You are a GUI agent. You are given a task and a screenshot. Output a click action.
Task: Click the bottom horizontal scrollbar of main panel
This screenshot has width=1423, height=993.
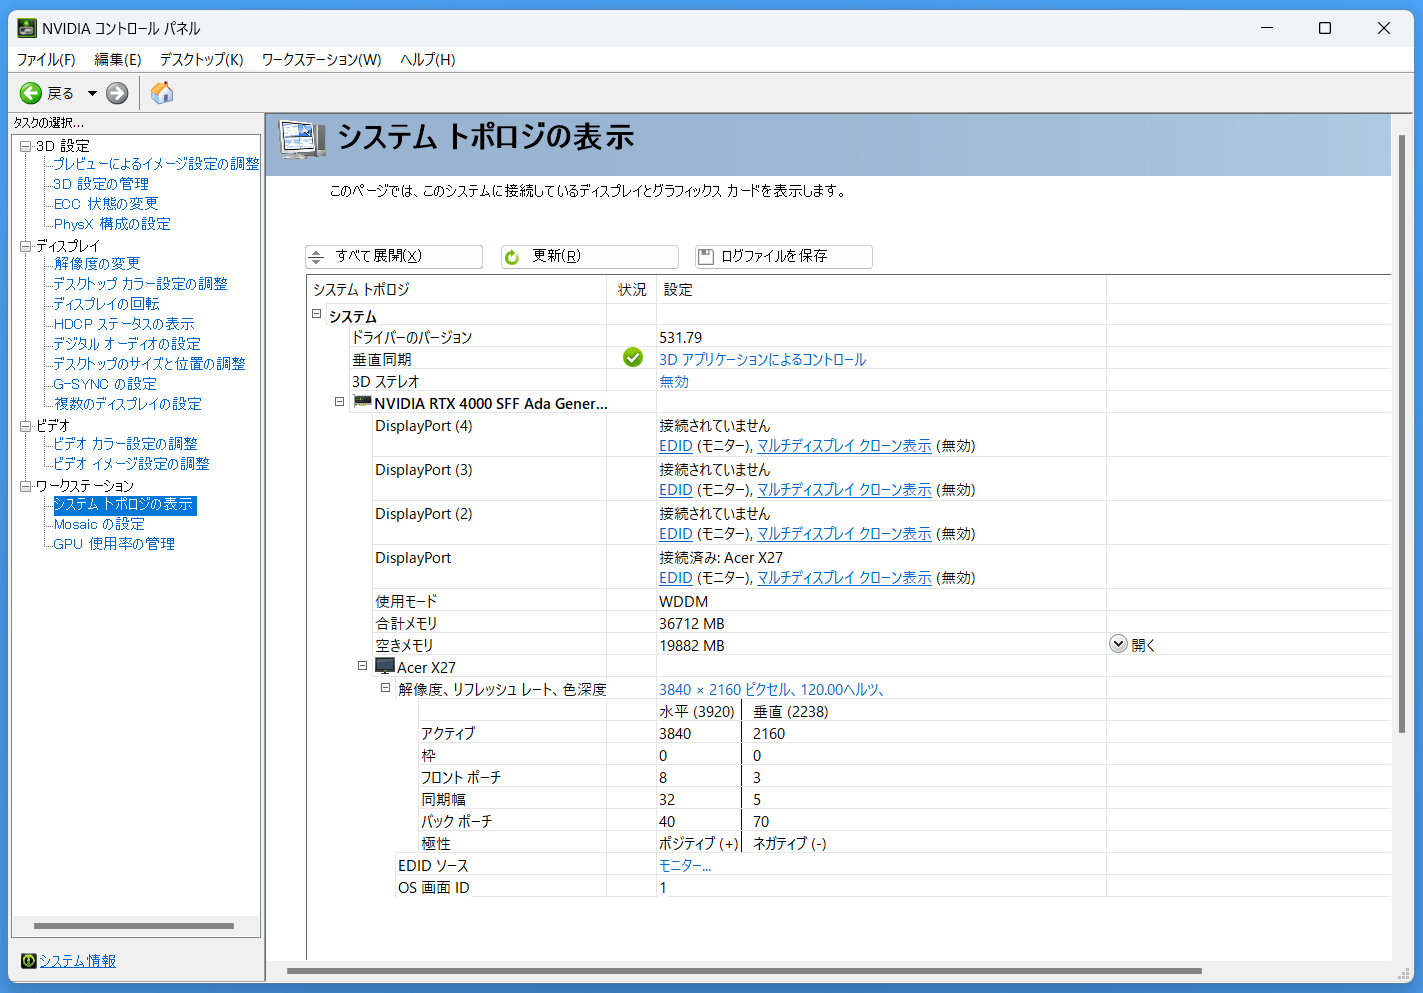[x=744, y=971]
